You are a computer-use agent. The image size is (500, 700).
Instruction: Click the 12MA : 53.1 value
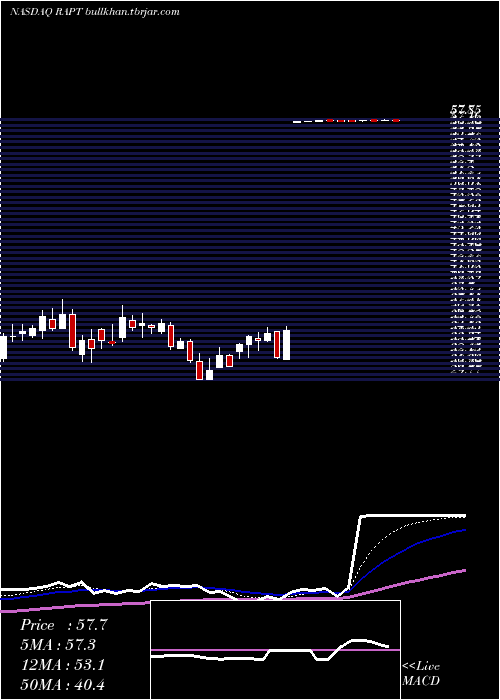62,665
